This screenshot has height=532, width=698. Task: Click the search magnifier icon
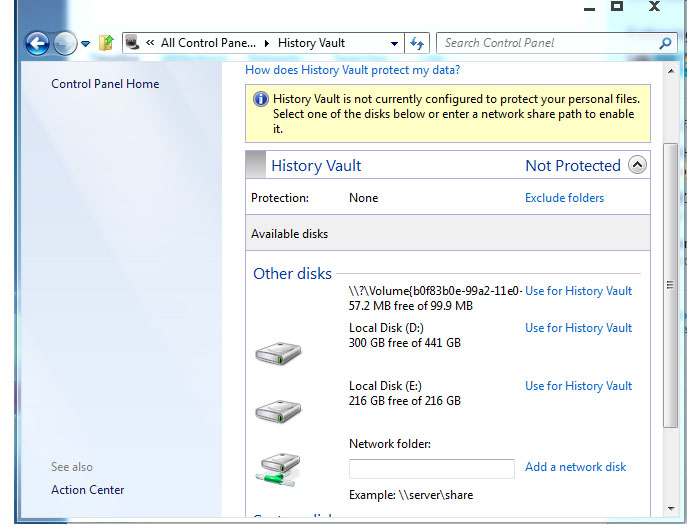pyautogui.click(x=666, y=43)
